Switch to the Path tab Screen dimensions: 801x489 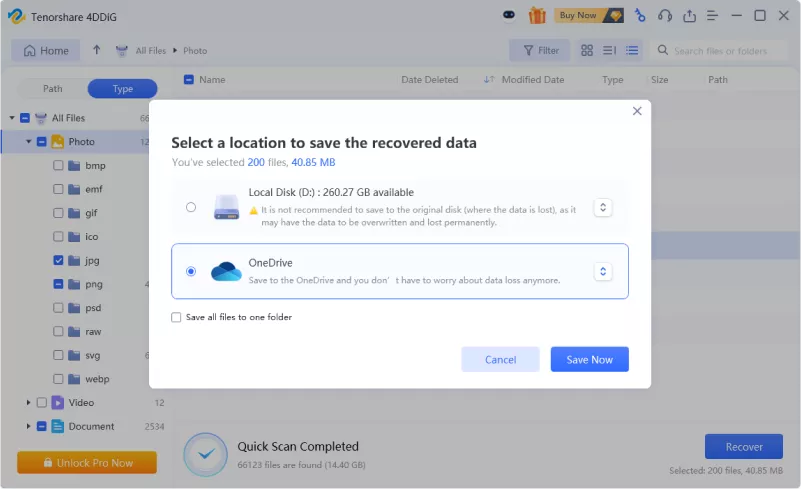[x=52, y=89]
